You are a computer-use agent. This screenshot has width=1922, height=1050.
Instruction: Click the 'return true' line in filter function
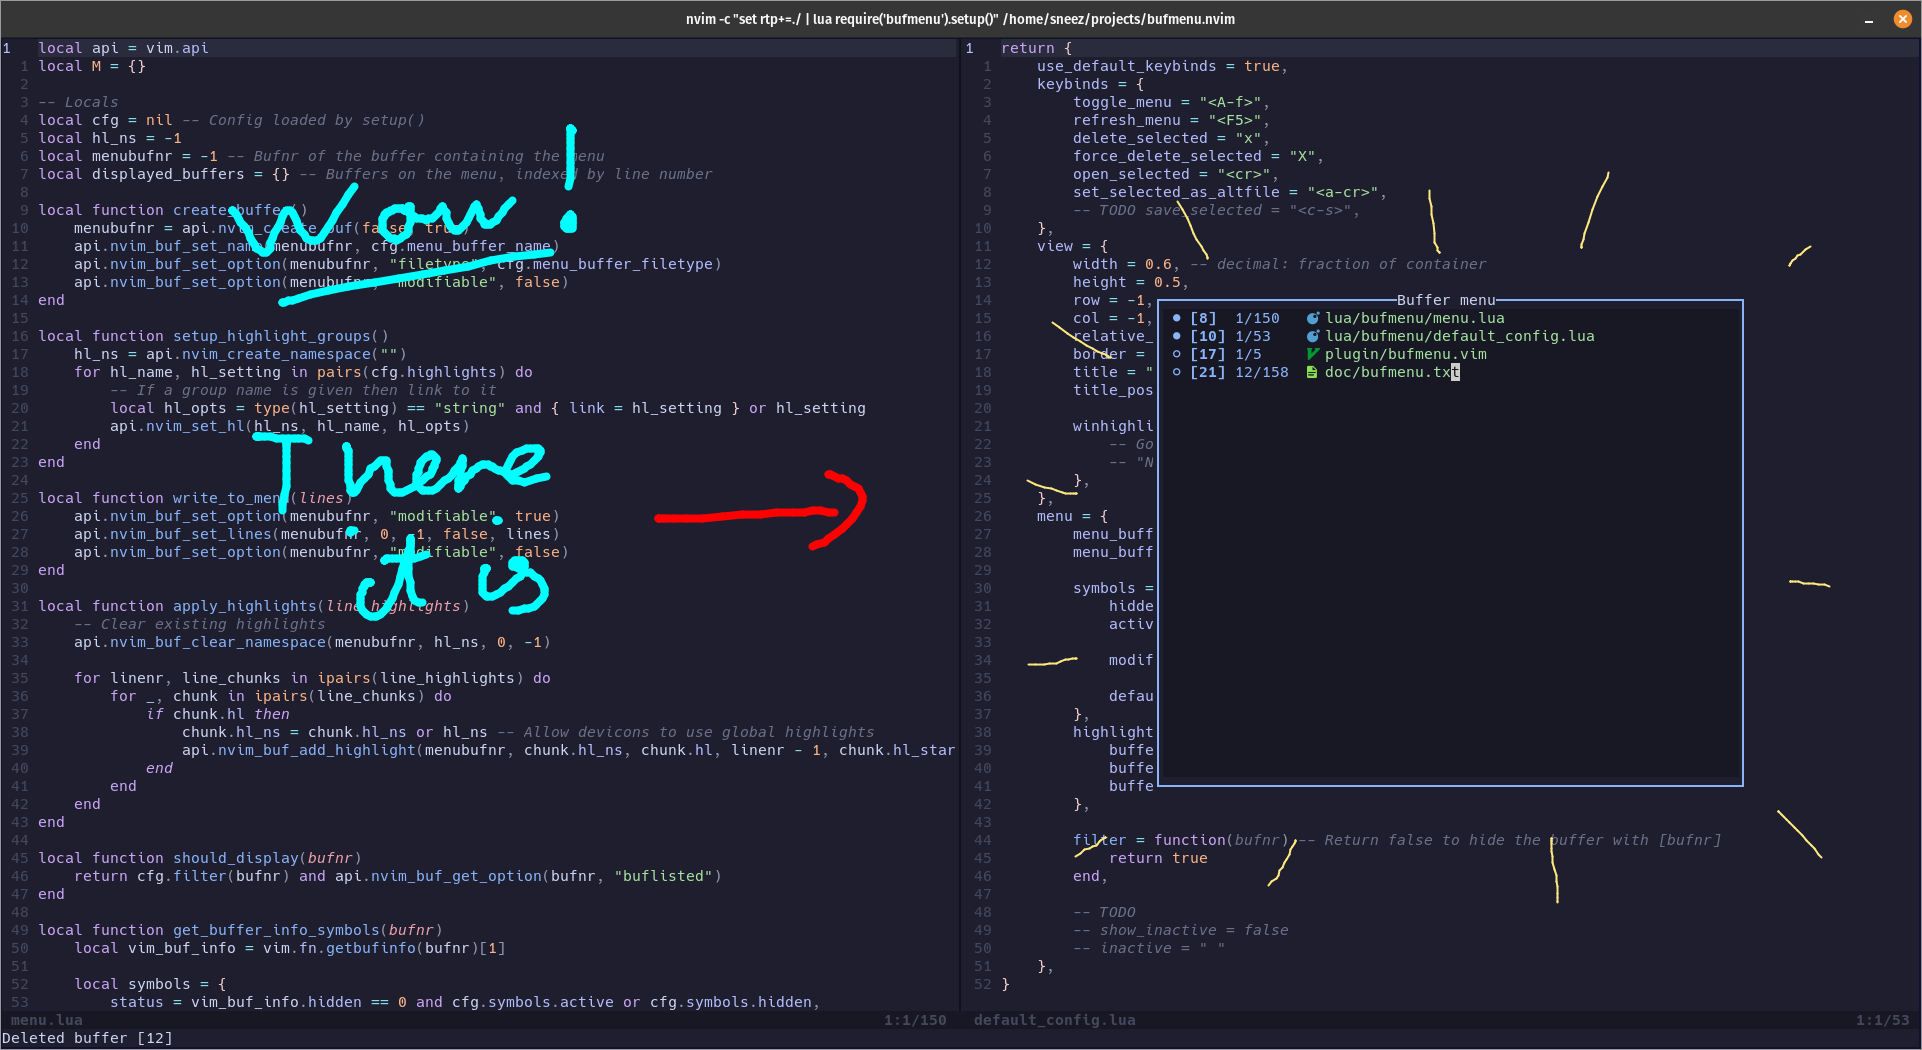click(1158, 858)
